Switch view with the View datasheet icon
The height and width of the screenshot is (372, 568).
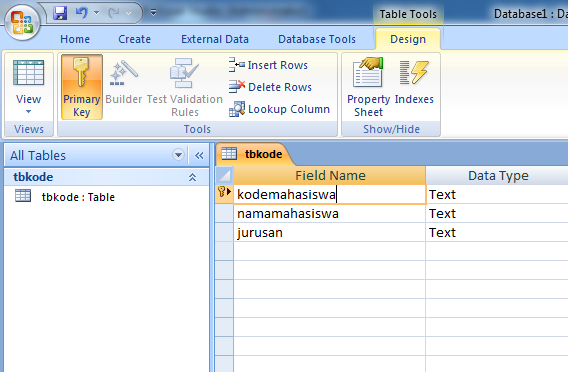pyautogui.click(x=28, y=74)
